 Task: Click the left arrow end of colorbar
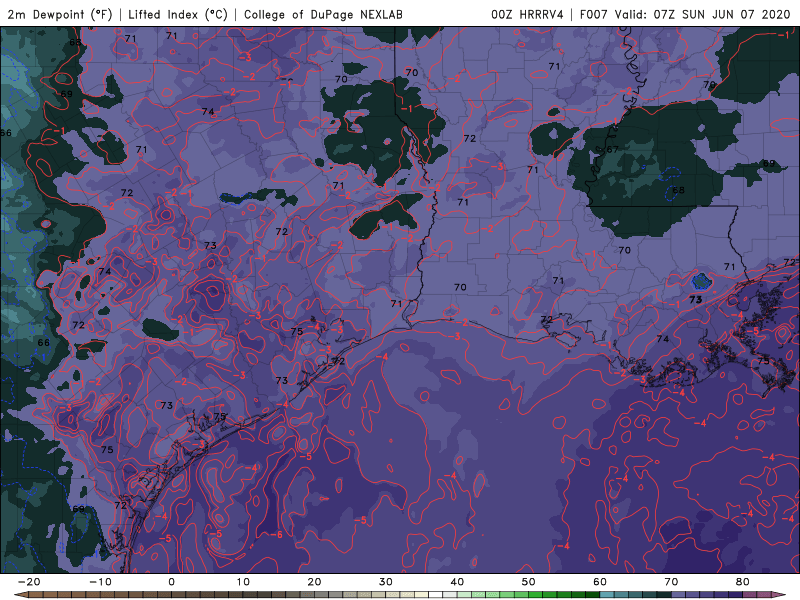pos(20,595)
